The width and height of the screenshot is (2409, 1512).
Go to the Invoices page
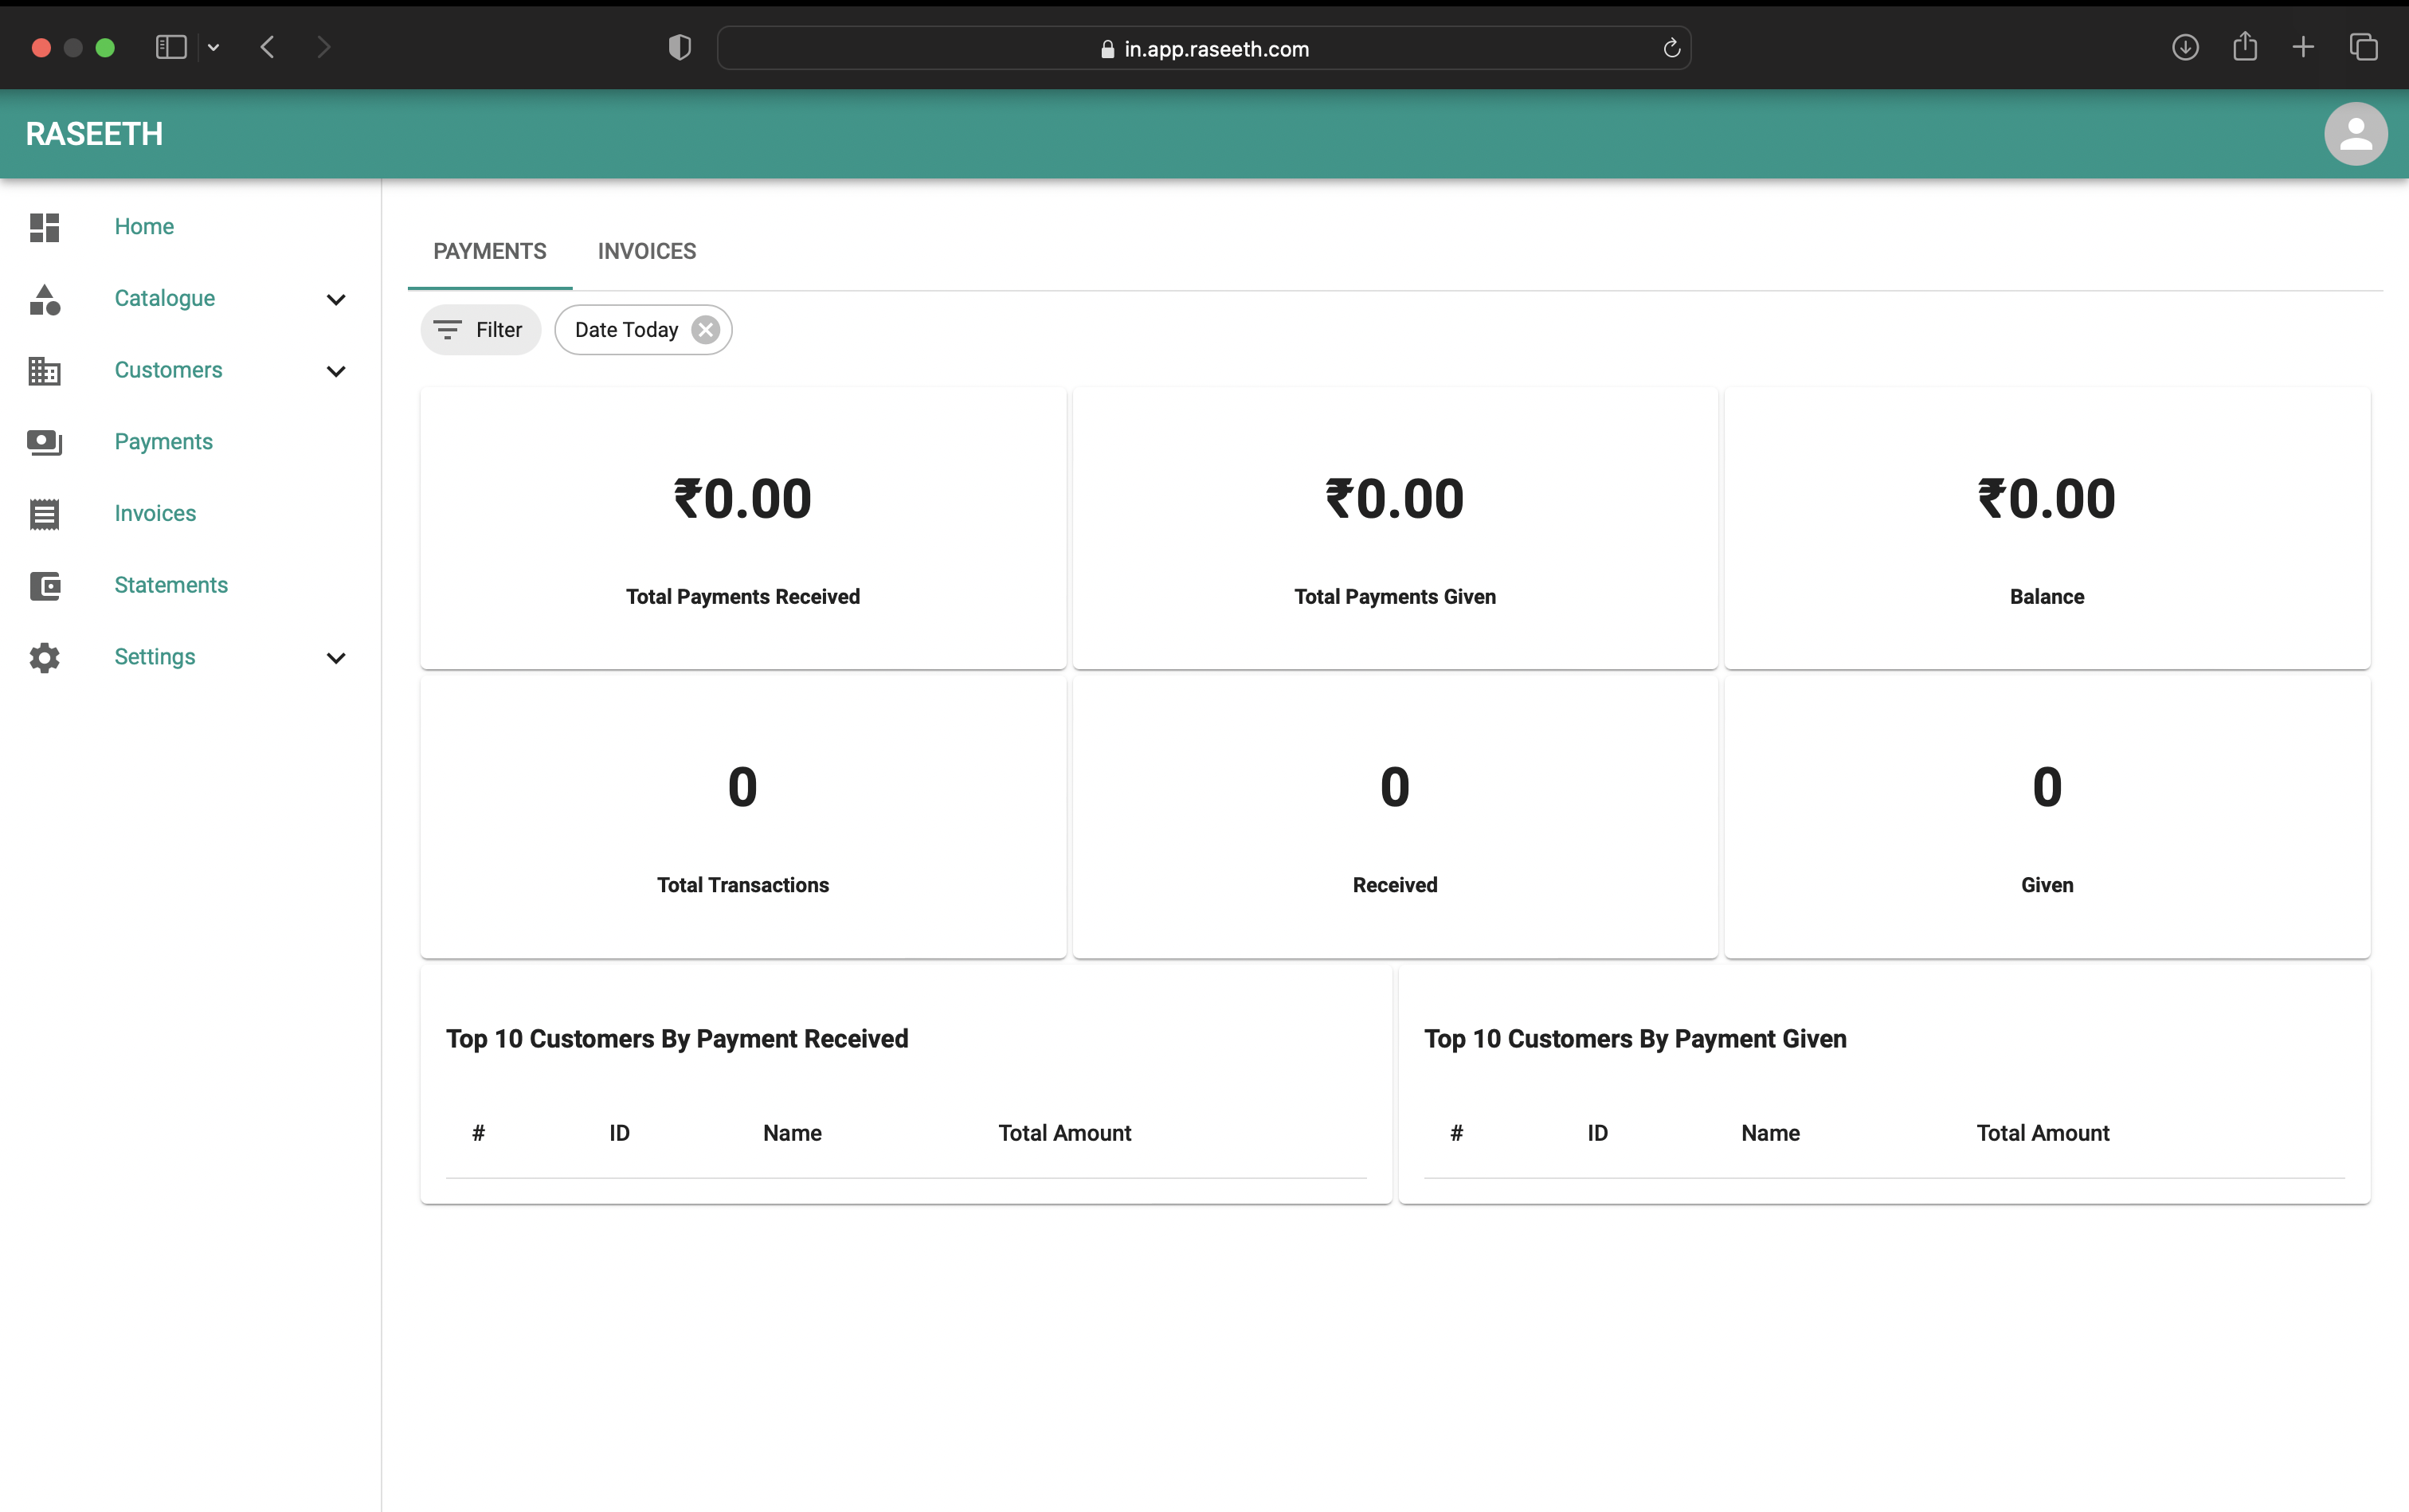155,514
